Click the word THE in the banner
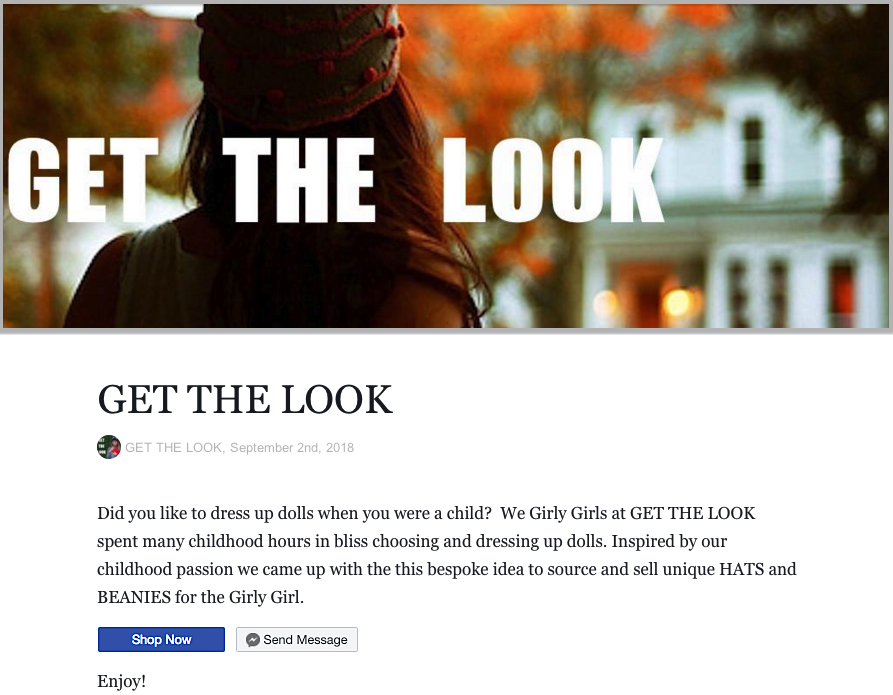The height and width of the screenshot is (695, 893). 299,180
